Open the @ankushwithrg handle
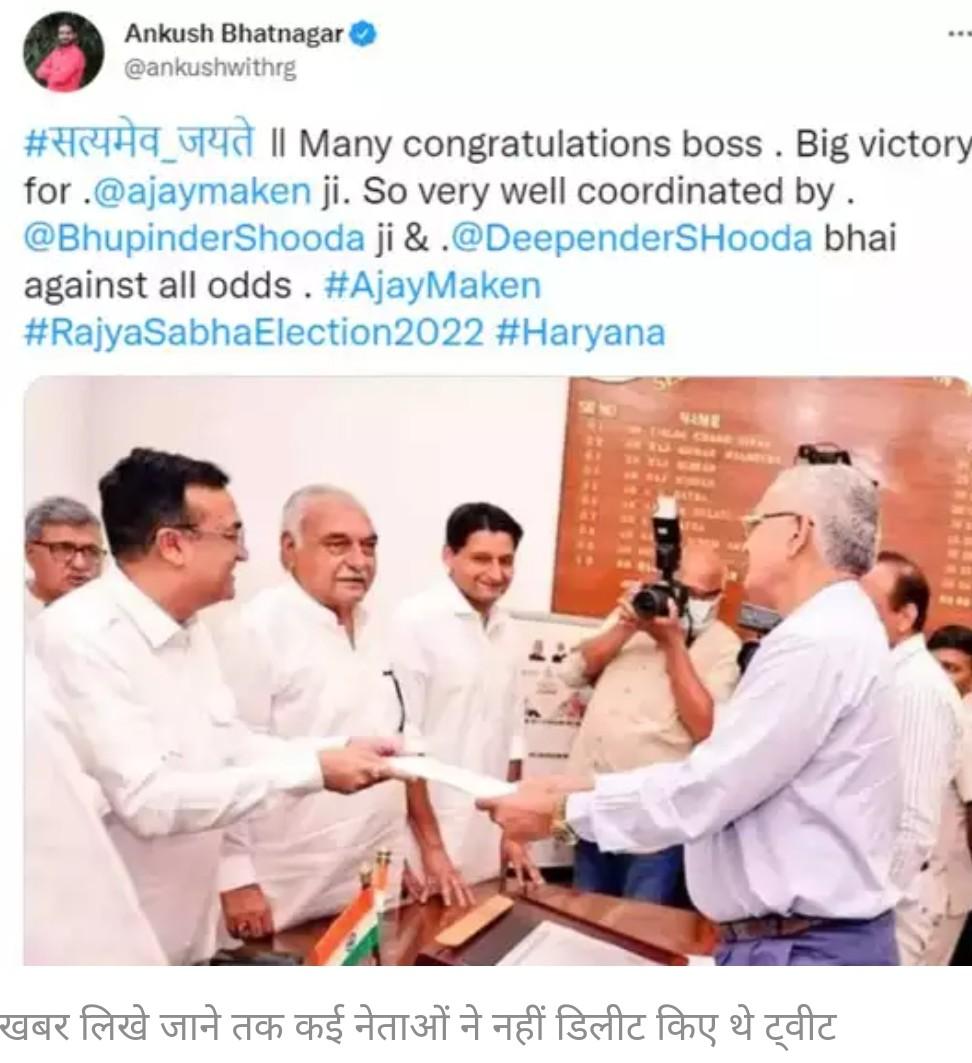This screenshot has width=972, height=1063. 210,68
